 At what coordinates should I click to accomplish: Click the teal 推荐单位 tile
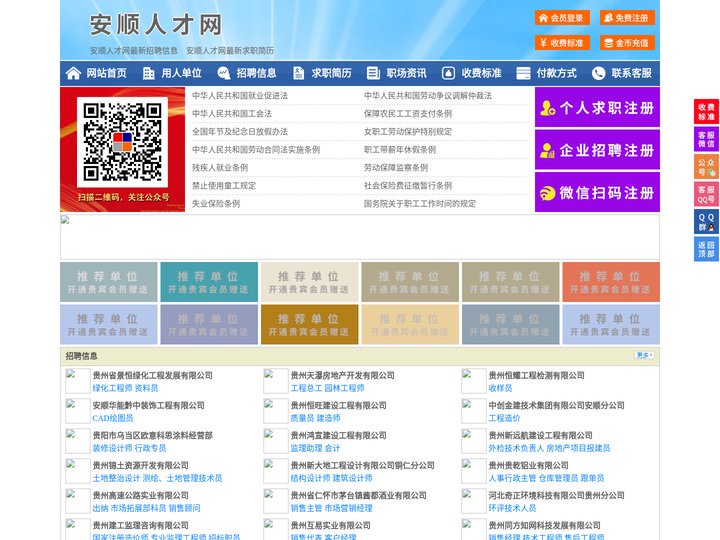pyautogui.click(x=209, y=282)
